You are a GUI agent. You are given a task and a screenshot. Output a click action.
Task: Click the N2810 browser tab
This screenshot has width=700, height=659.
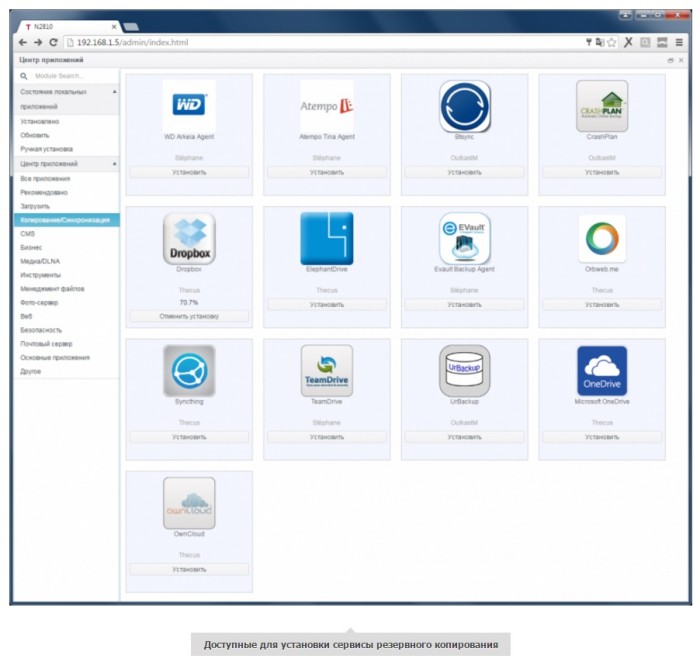point(67,27)
